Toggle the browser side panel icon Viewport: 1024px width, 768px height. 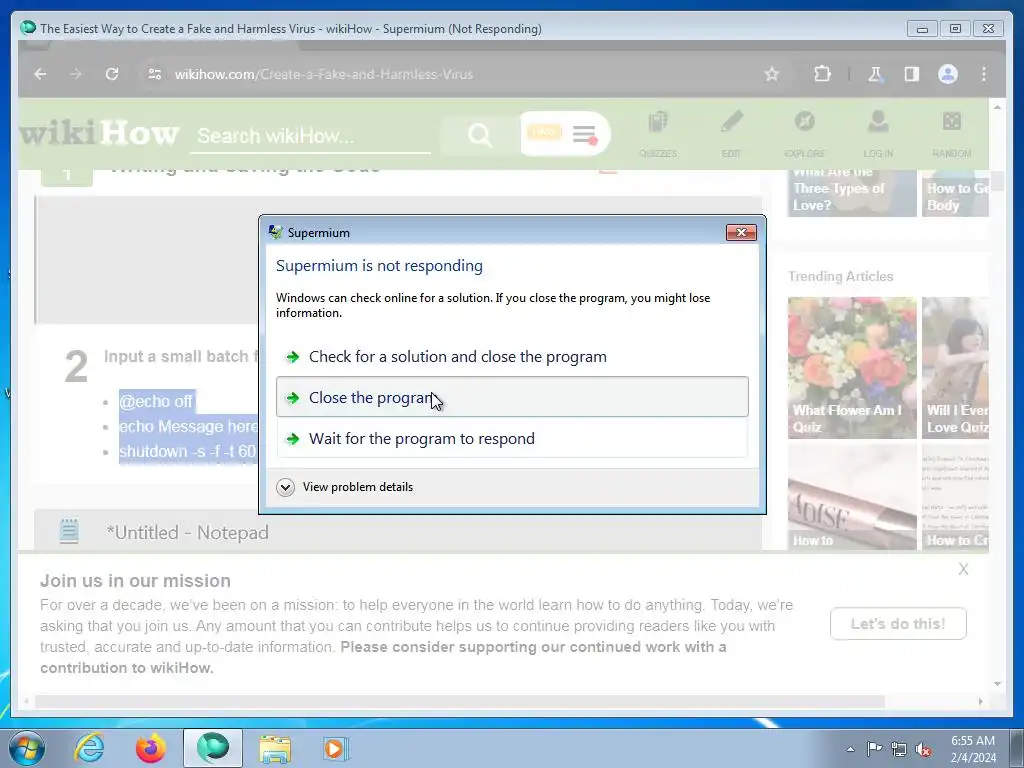click(x=912, y=74)
